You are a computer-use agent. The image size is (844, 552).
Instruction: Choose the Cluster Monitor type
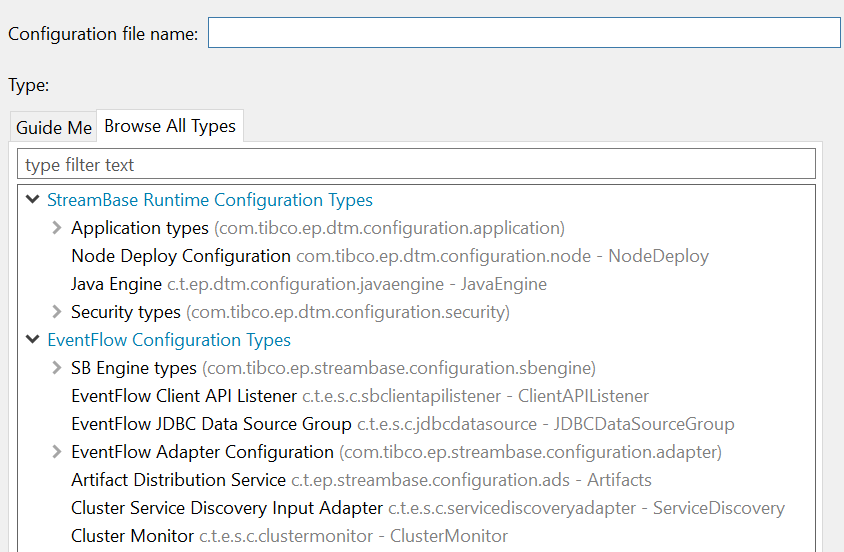132,536
